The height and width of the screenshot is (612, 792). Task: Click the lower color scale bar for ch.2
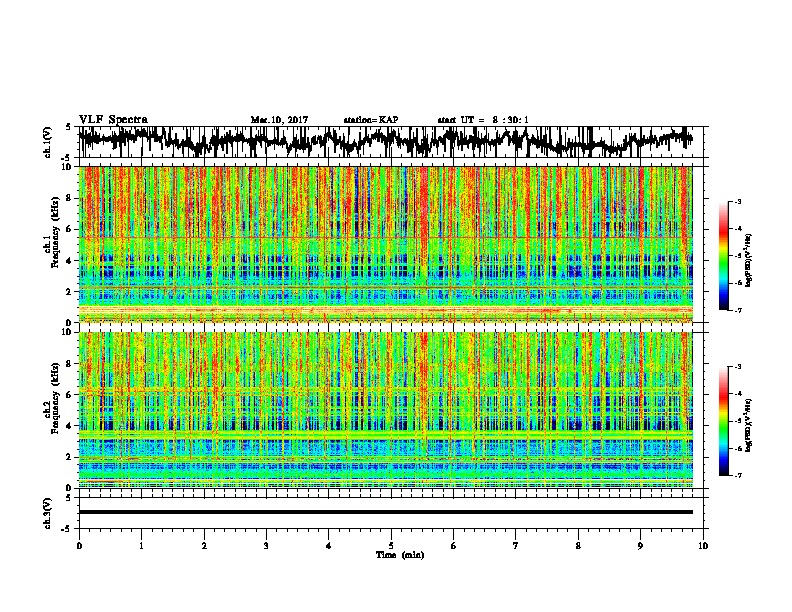(723, 421)
